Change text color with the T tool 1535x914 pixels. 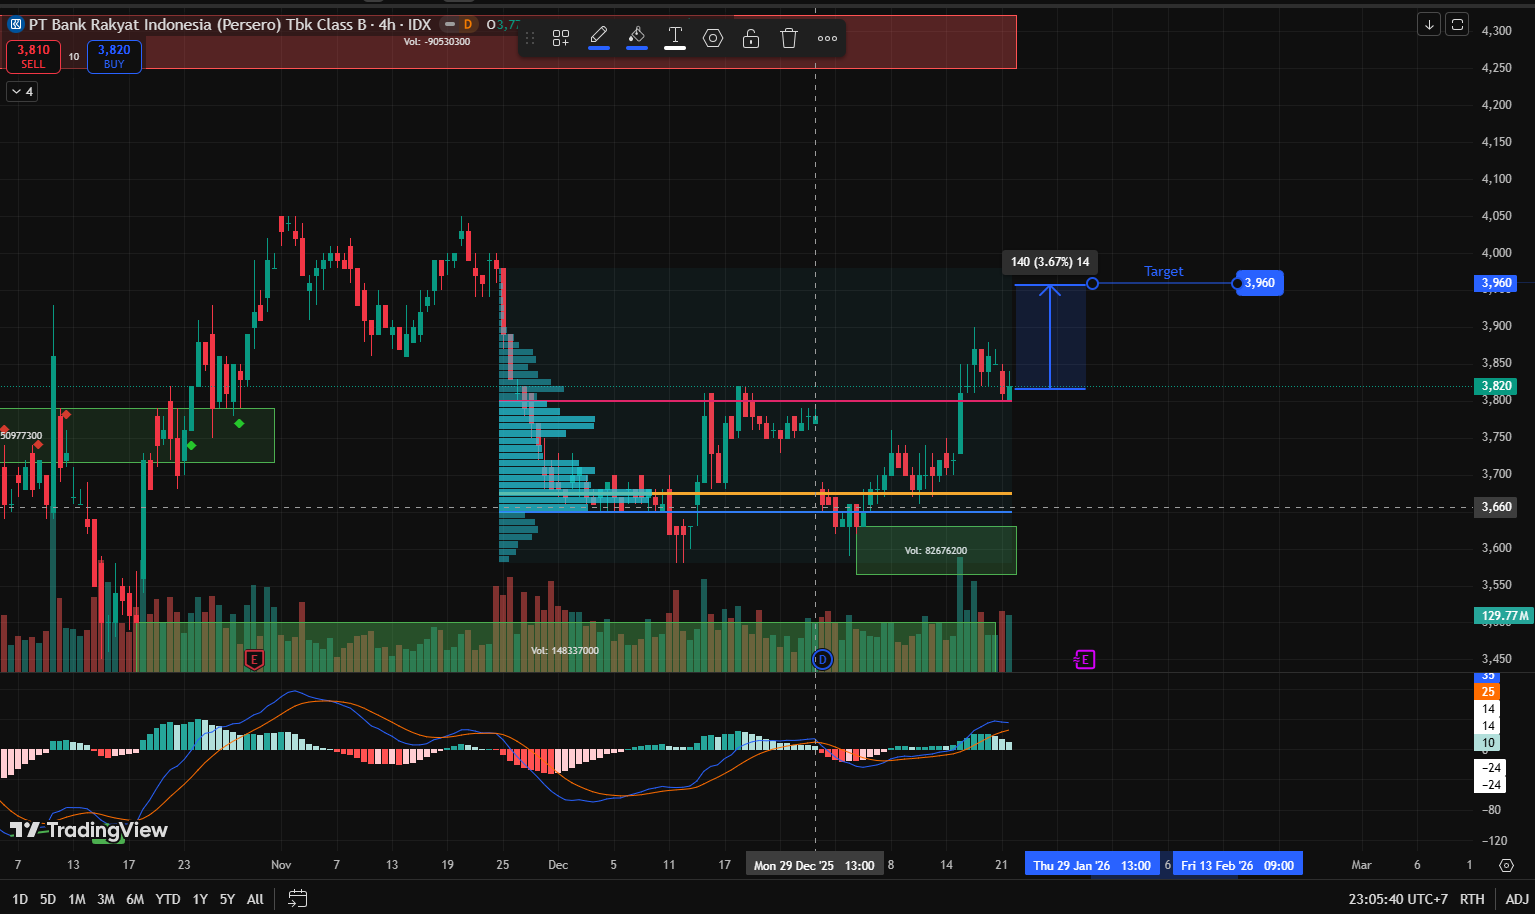point(675,38)
